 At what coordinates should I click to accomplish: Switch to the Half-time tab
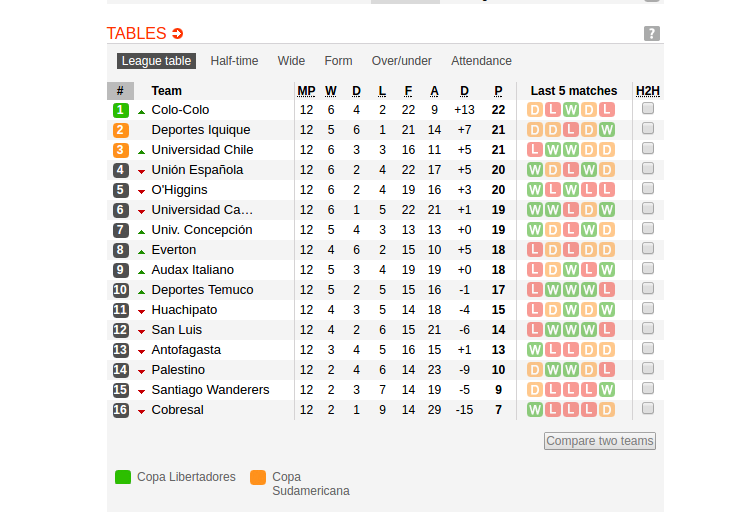(234, 61)
